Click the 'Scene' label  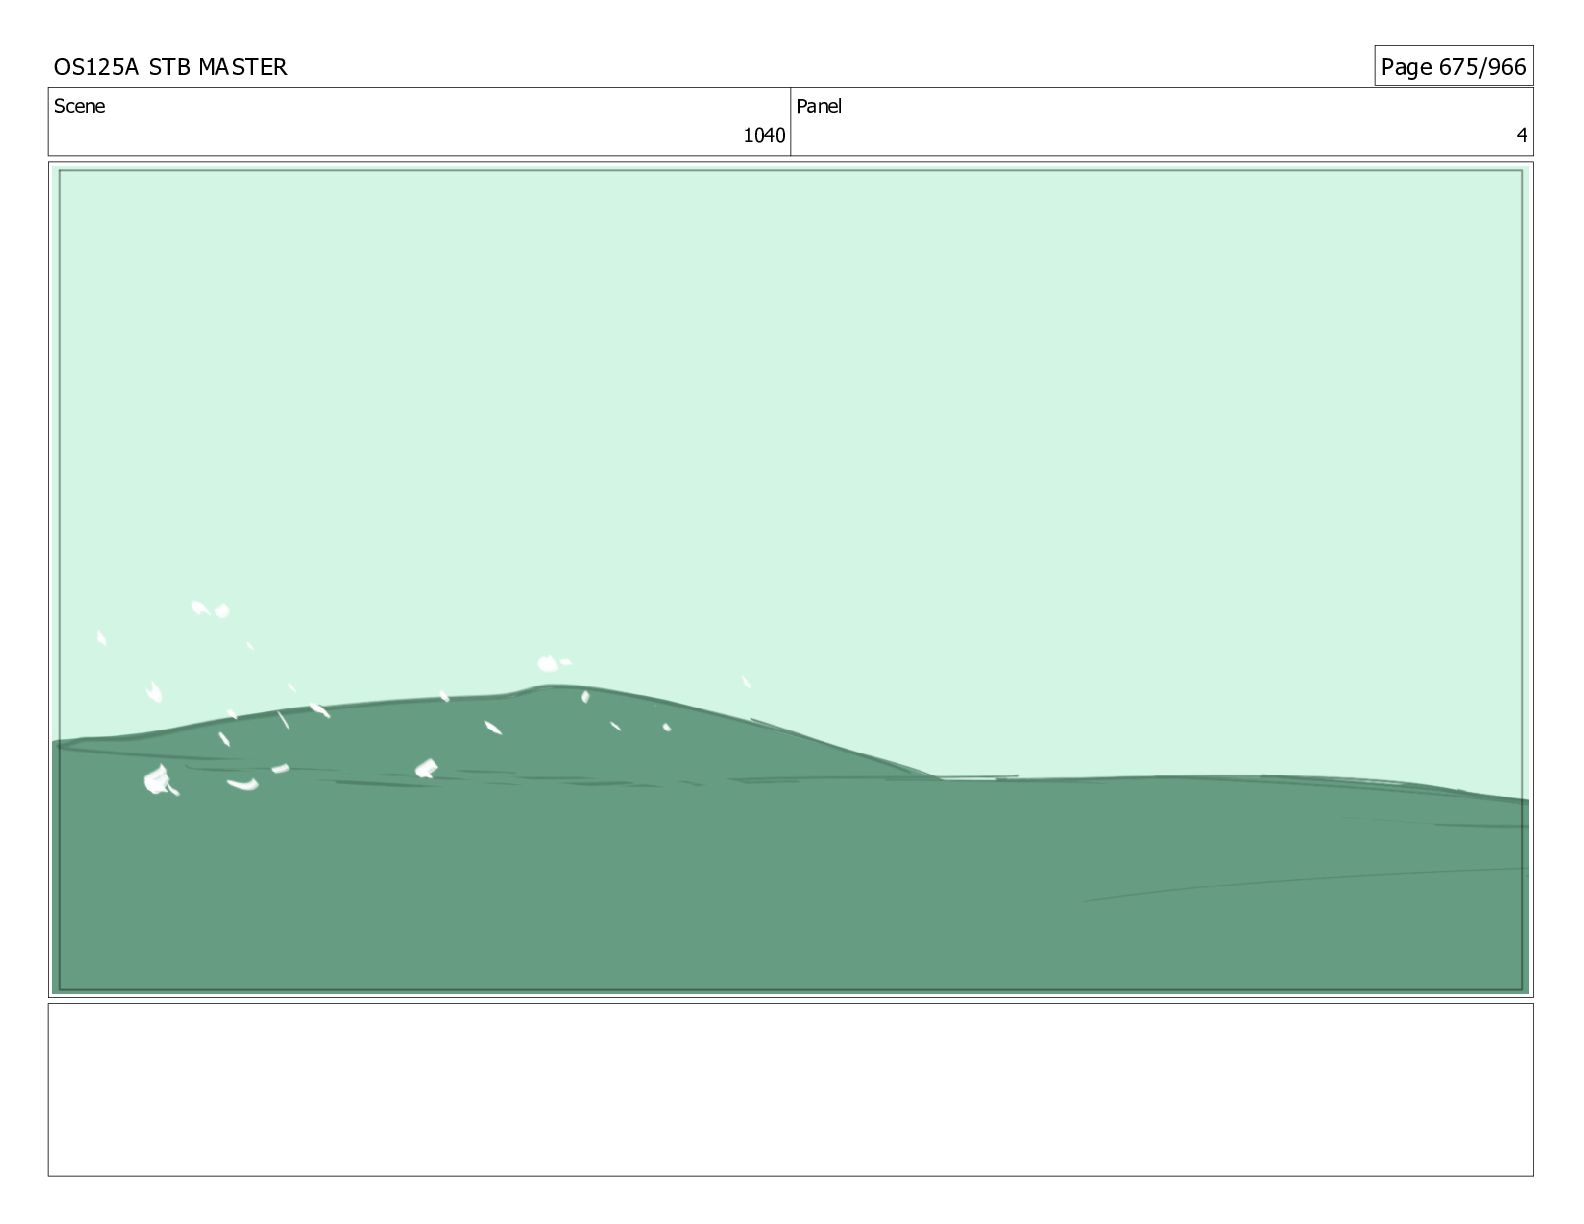point(79,106)
